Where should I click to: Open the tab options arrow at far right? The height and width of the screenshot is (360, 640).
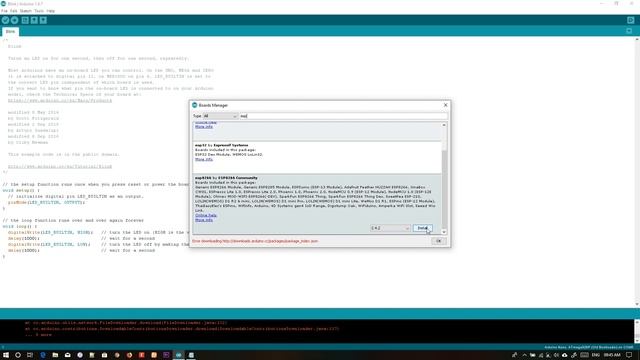[x=629, y=31]
